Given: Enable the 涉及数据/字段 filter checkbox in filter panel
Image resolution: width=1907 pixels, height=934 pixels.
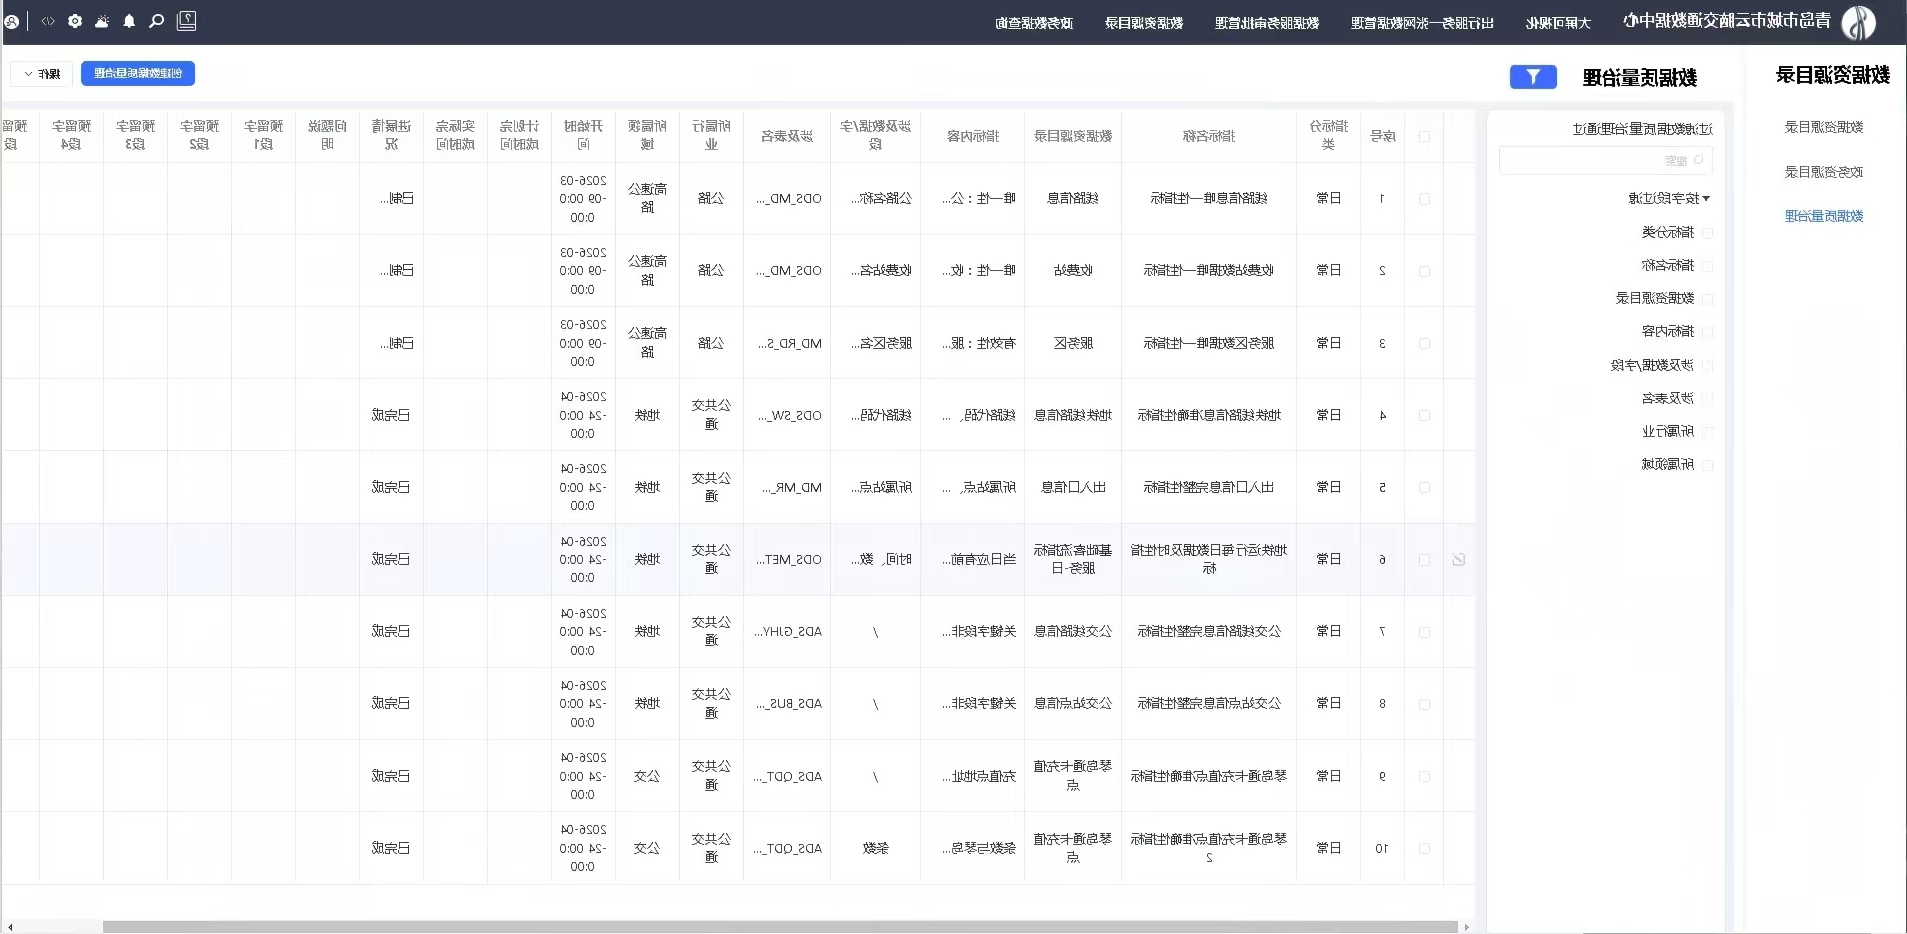Looking at the screenshot, I should [x=1707, y=365].
